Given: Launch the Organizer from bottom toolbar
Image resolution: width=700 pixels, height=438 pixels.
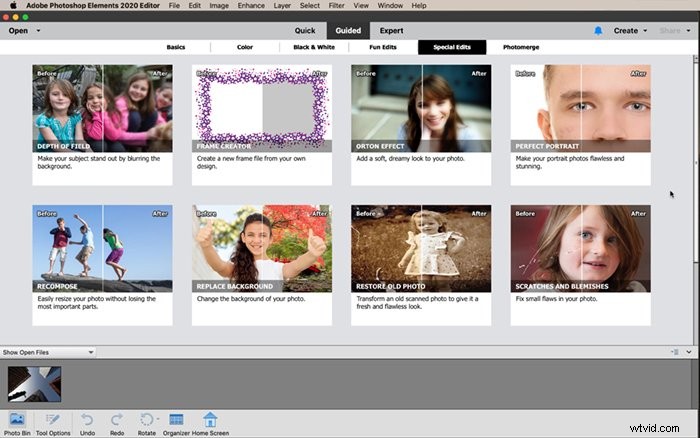Looking at the screenshot, I should click(176, 421).
